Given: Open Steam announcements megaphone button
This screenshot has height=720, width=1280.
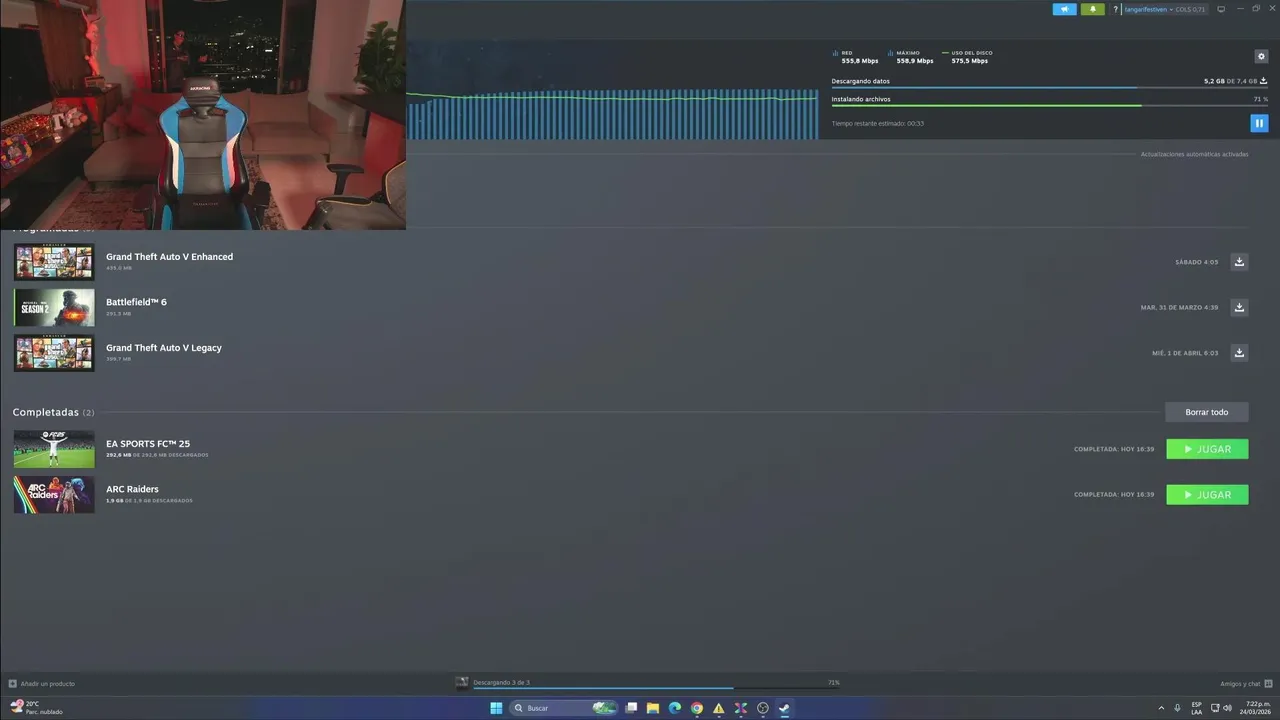Looking at the screenshot, I should [x=1064, y=9].
